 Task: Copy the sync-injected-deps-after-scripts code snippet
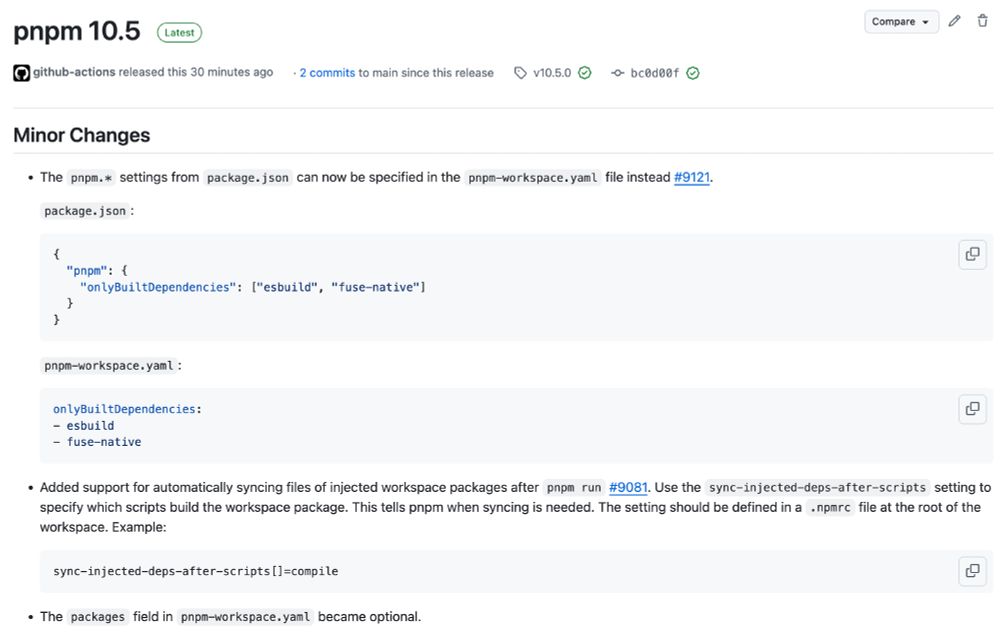click(x=973, y=570)
